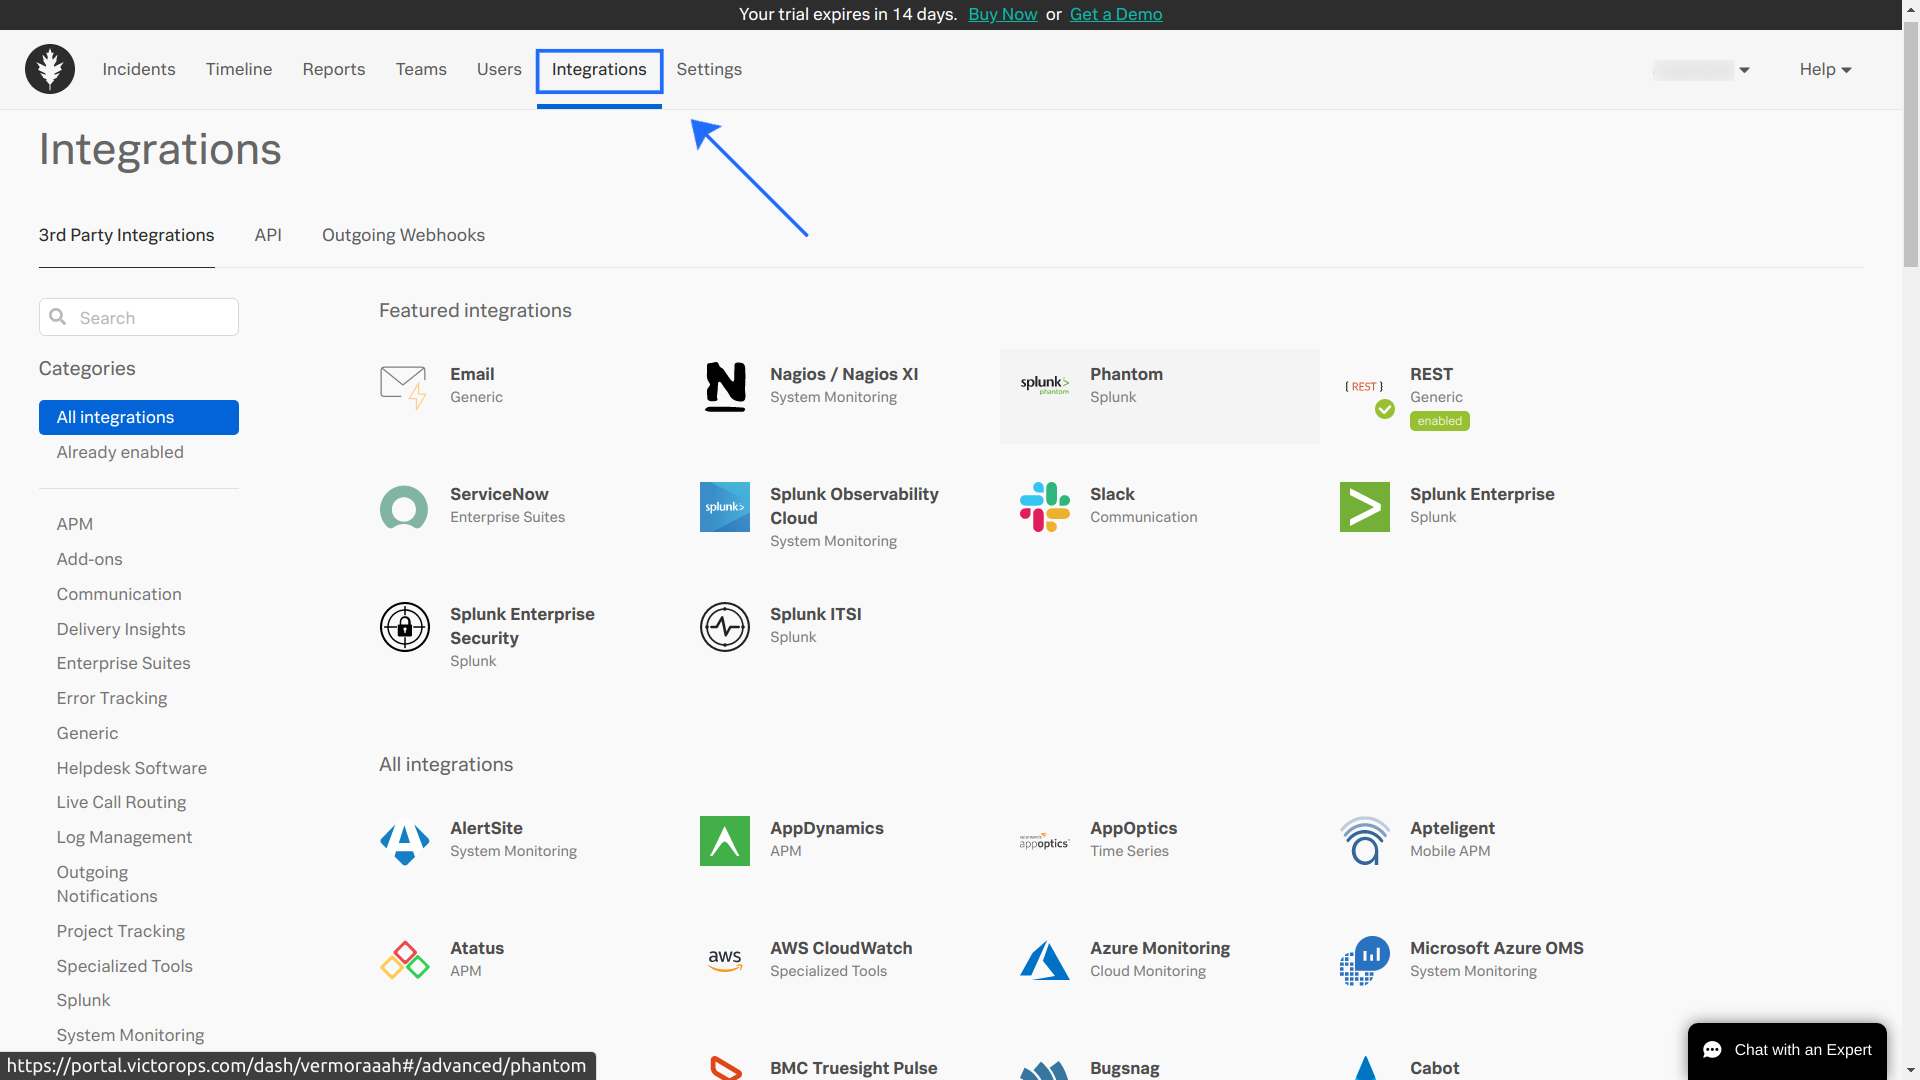Image resolution: width=1920 pixels, height=1080 pixels.
Task: Click the Buy Now link
Action: (1002, 14)
